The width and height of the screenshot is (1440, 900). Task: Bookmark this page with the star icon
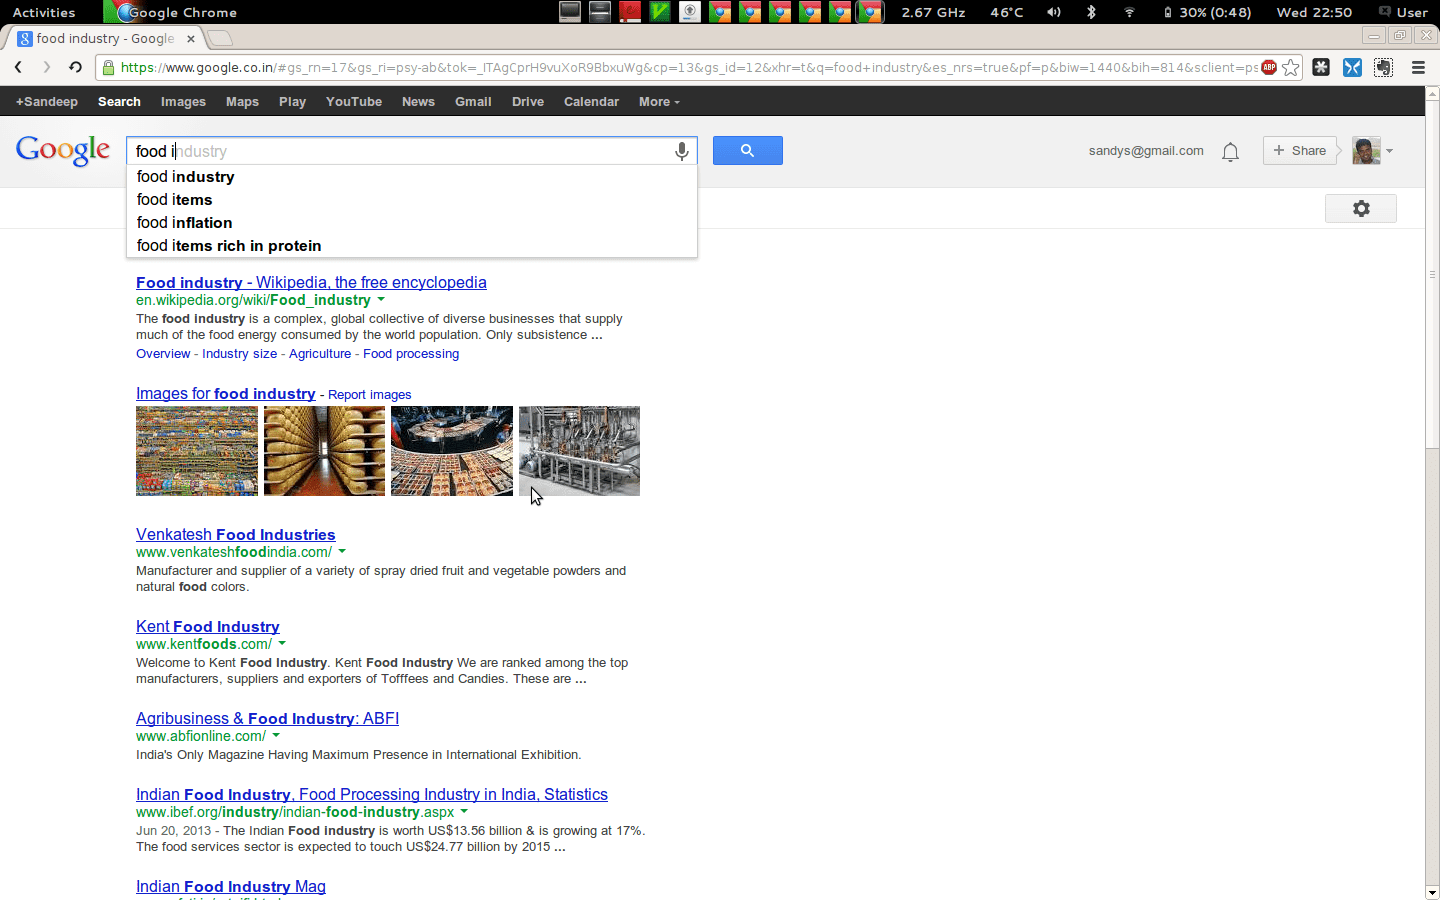point(1291,68)
